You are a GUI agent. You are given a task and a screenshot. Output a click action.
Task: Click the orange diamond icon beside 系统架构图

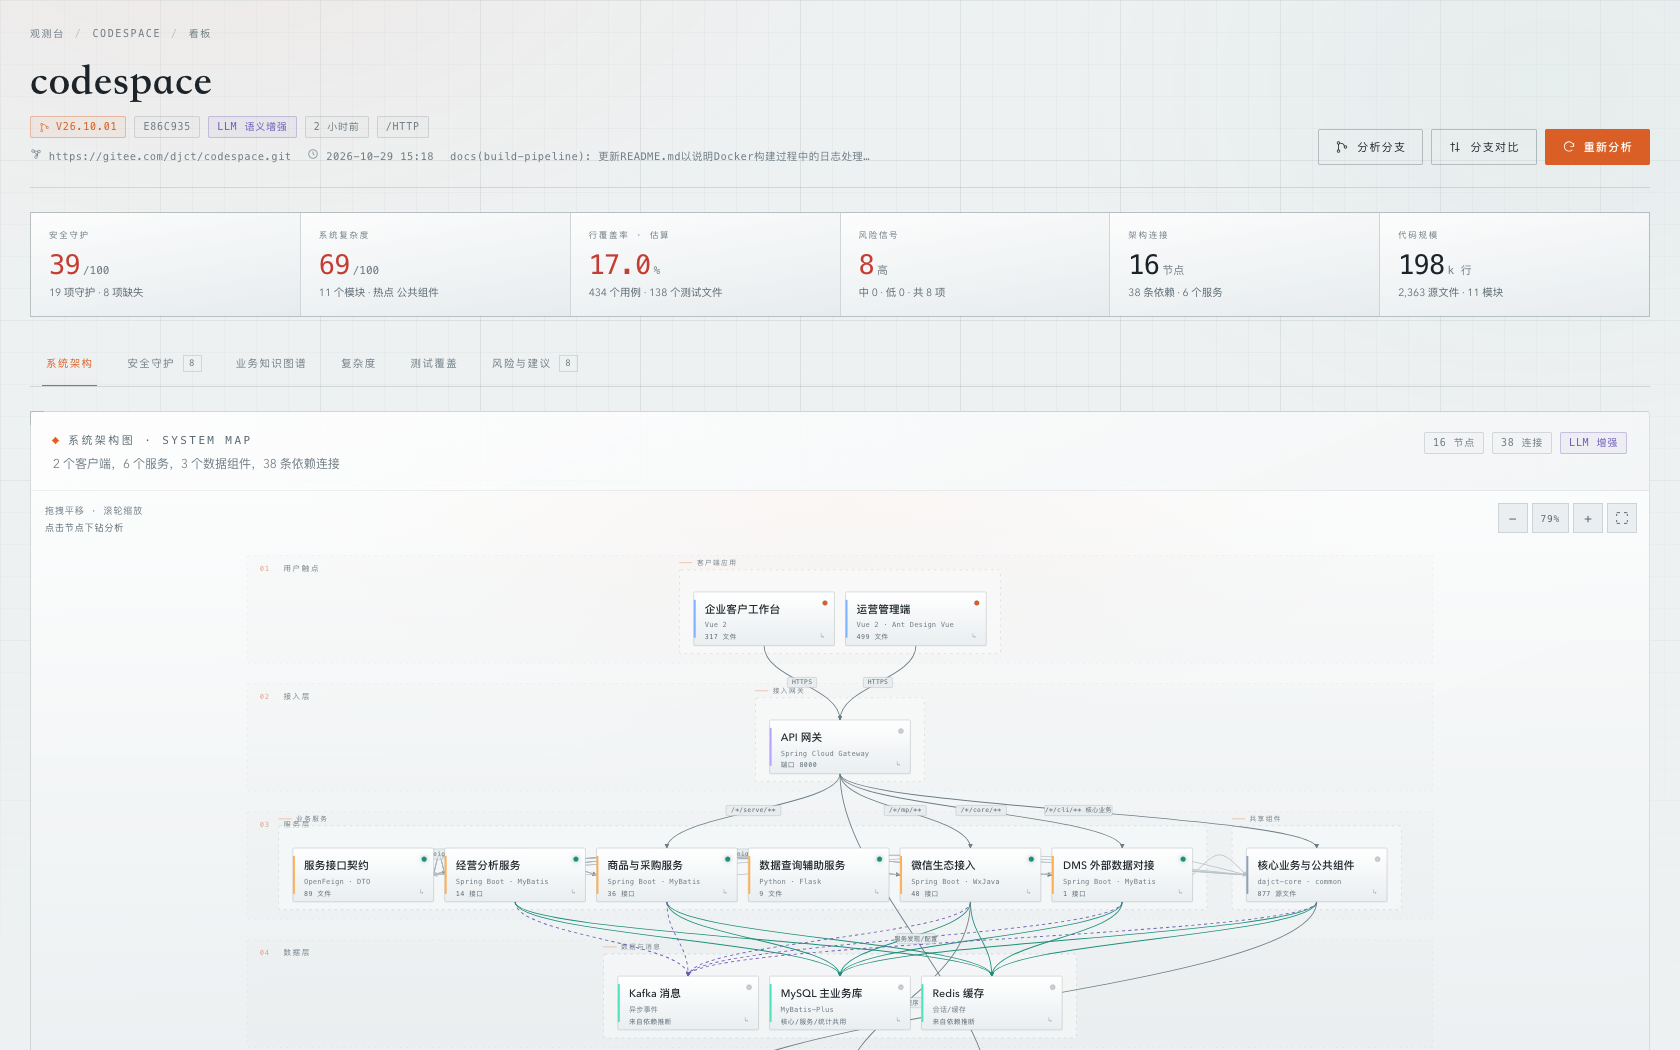pyautogui.click(x=55, y=440)
